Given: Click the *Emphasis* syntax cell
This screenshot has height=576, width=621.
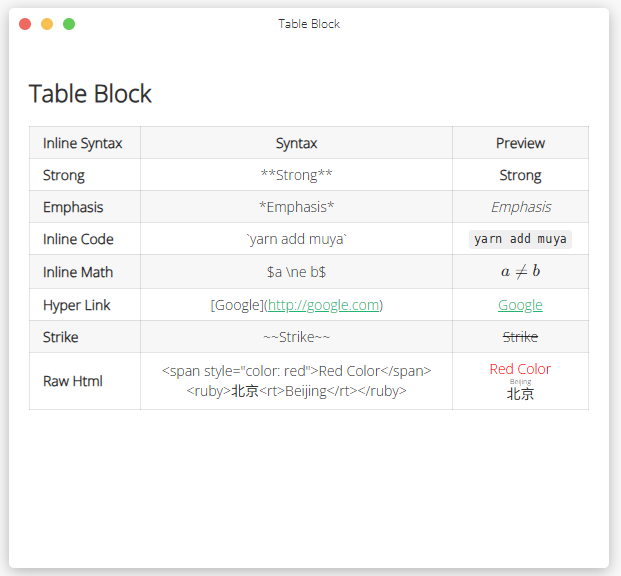Looking at the screenshot, I should tap(296, 207).
